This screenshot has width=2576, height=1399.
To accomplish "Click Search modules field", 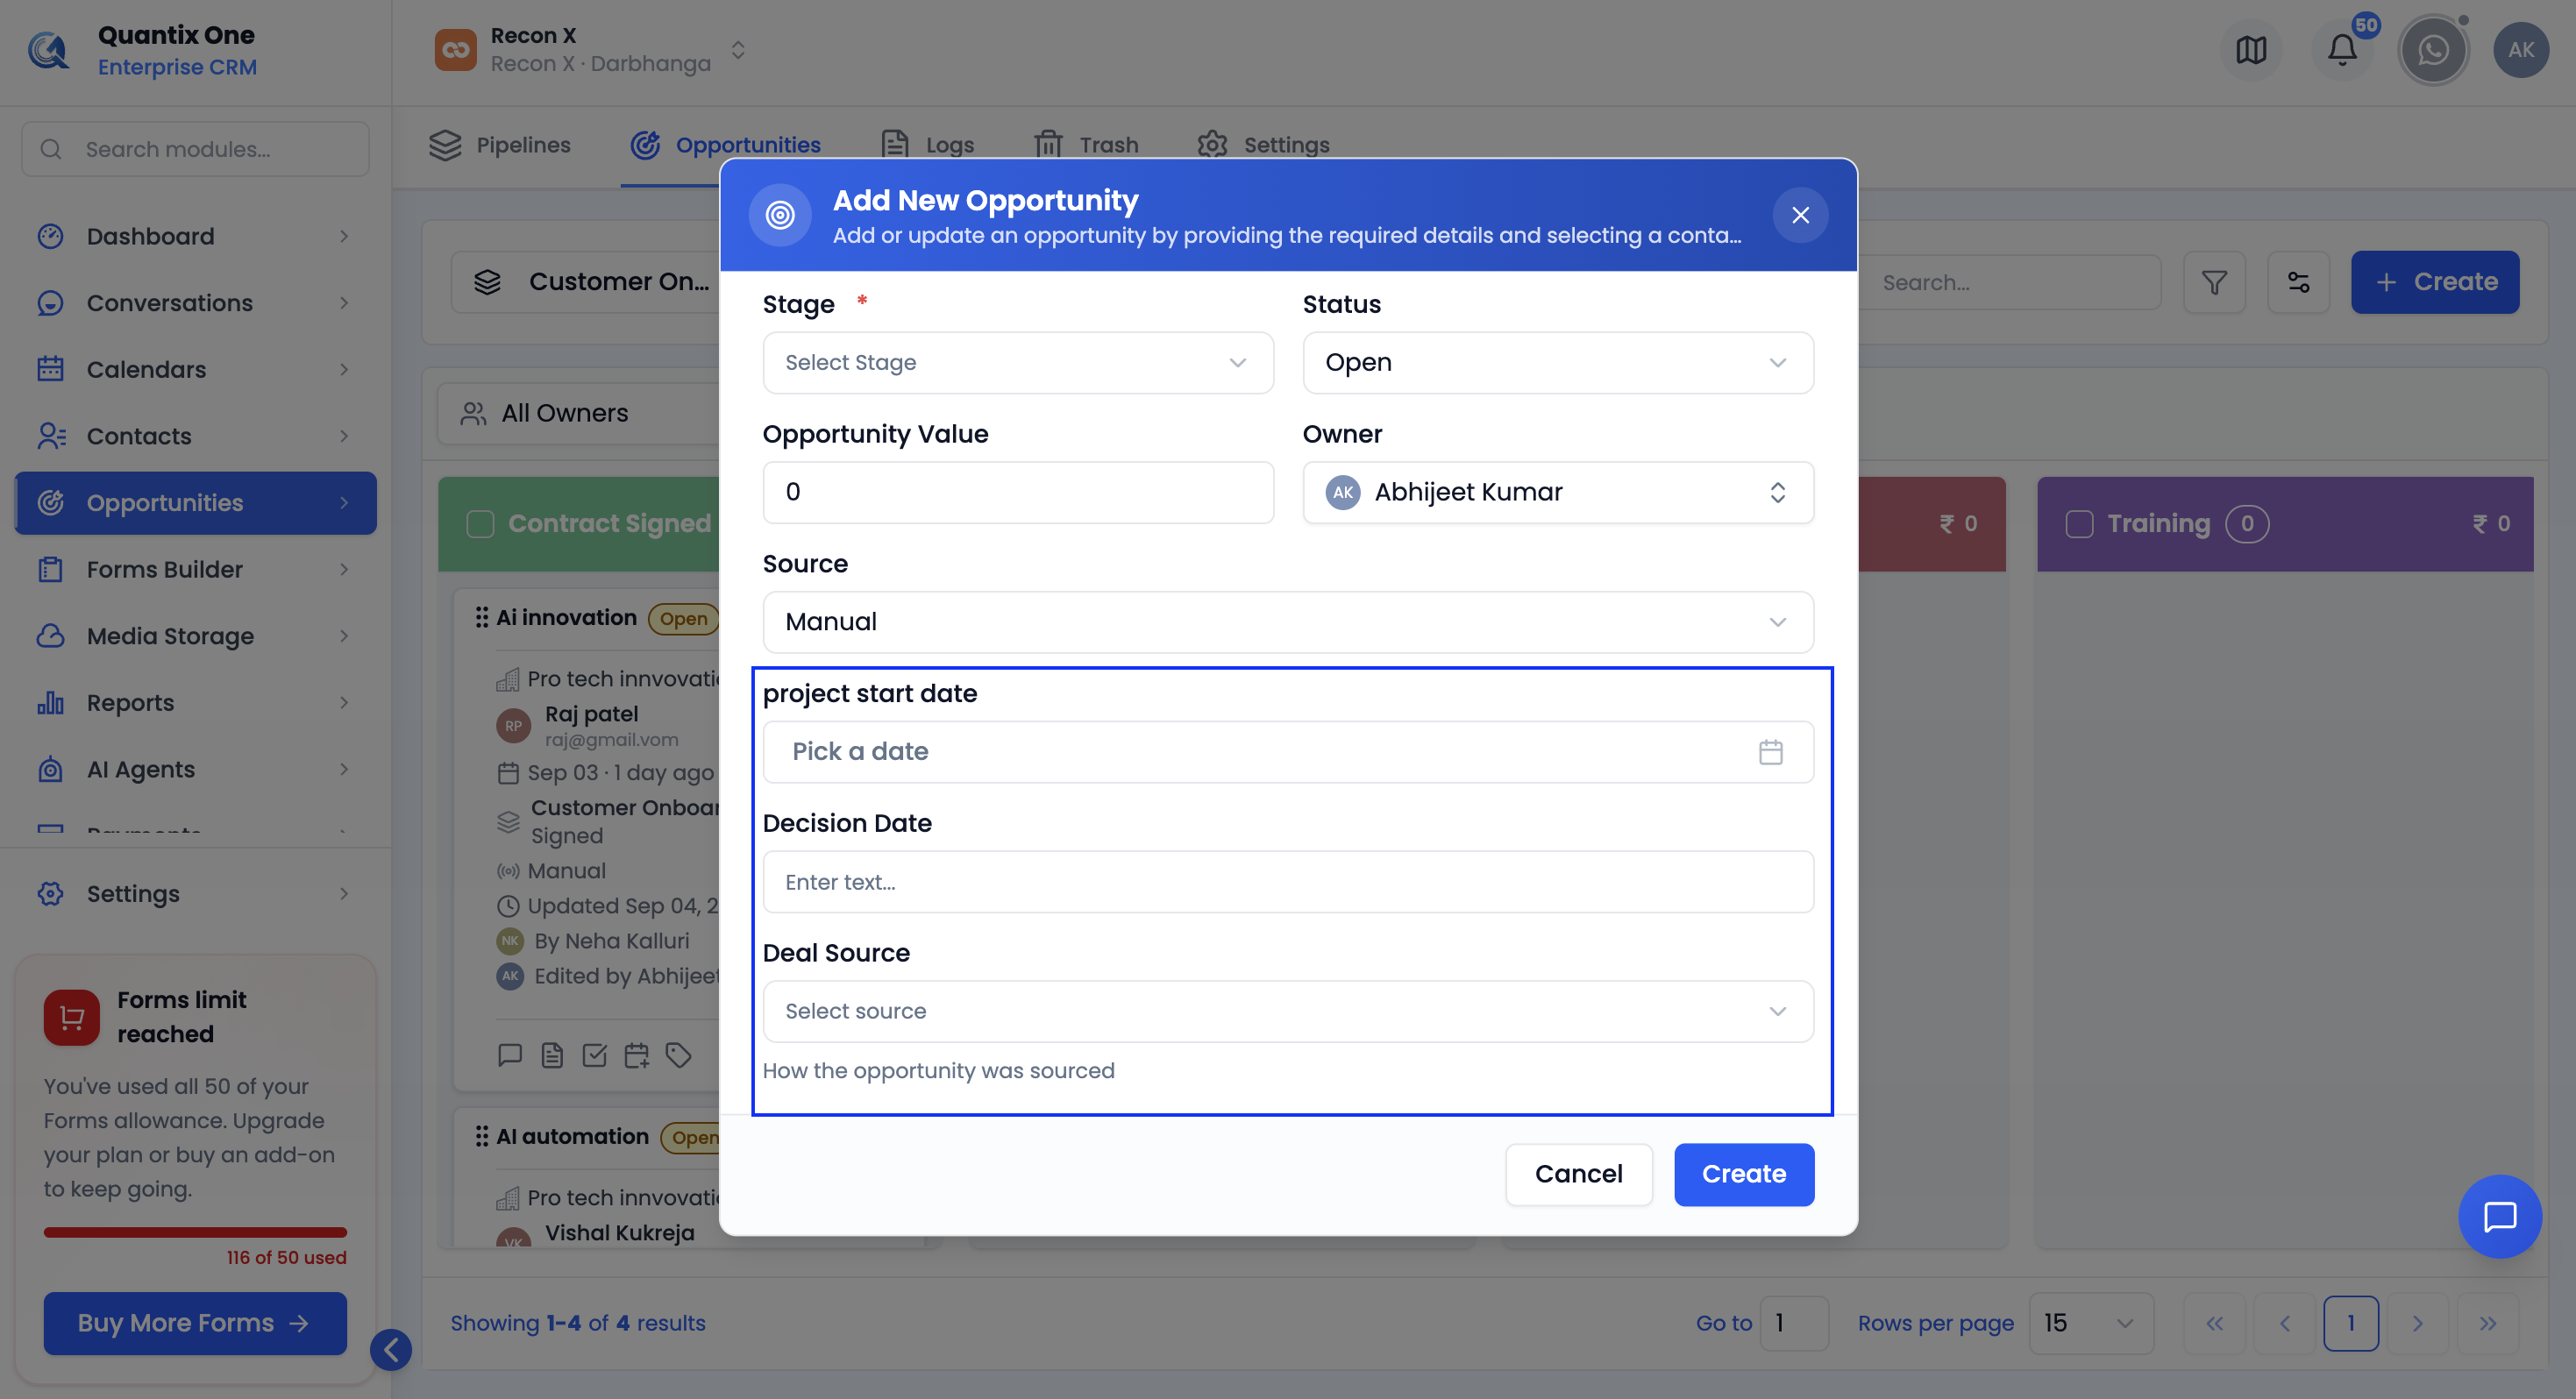I will 195,149.
